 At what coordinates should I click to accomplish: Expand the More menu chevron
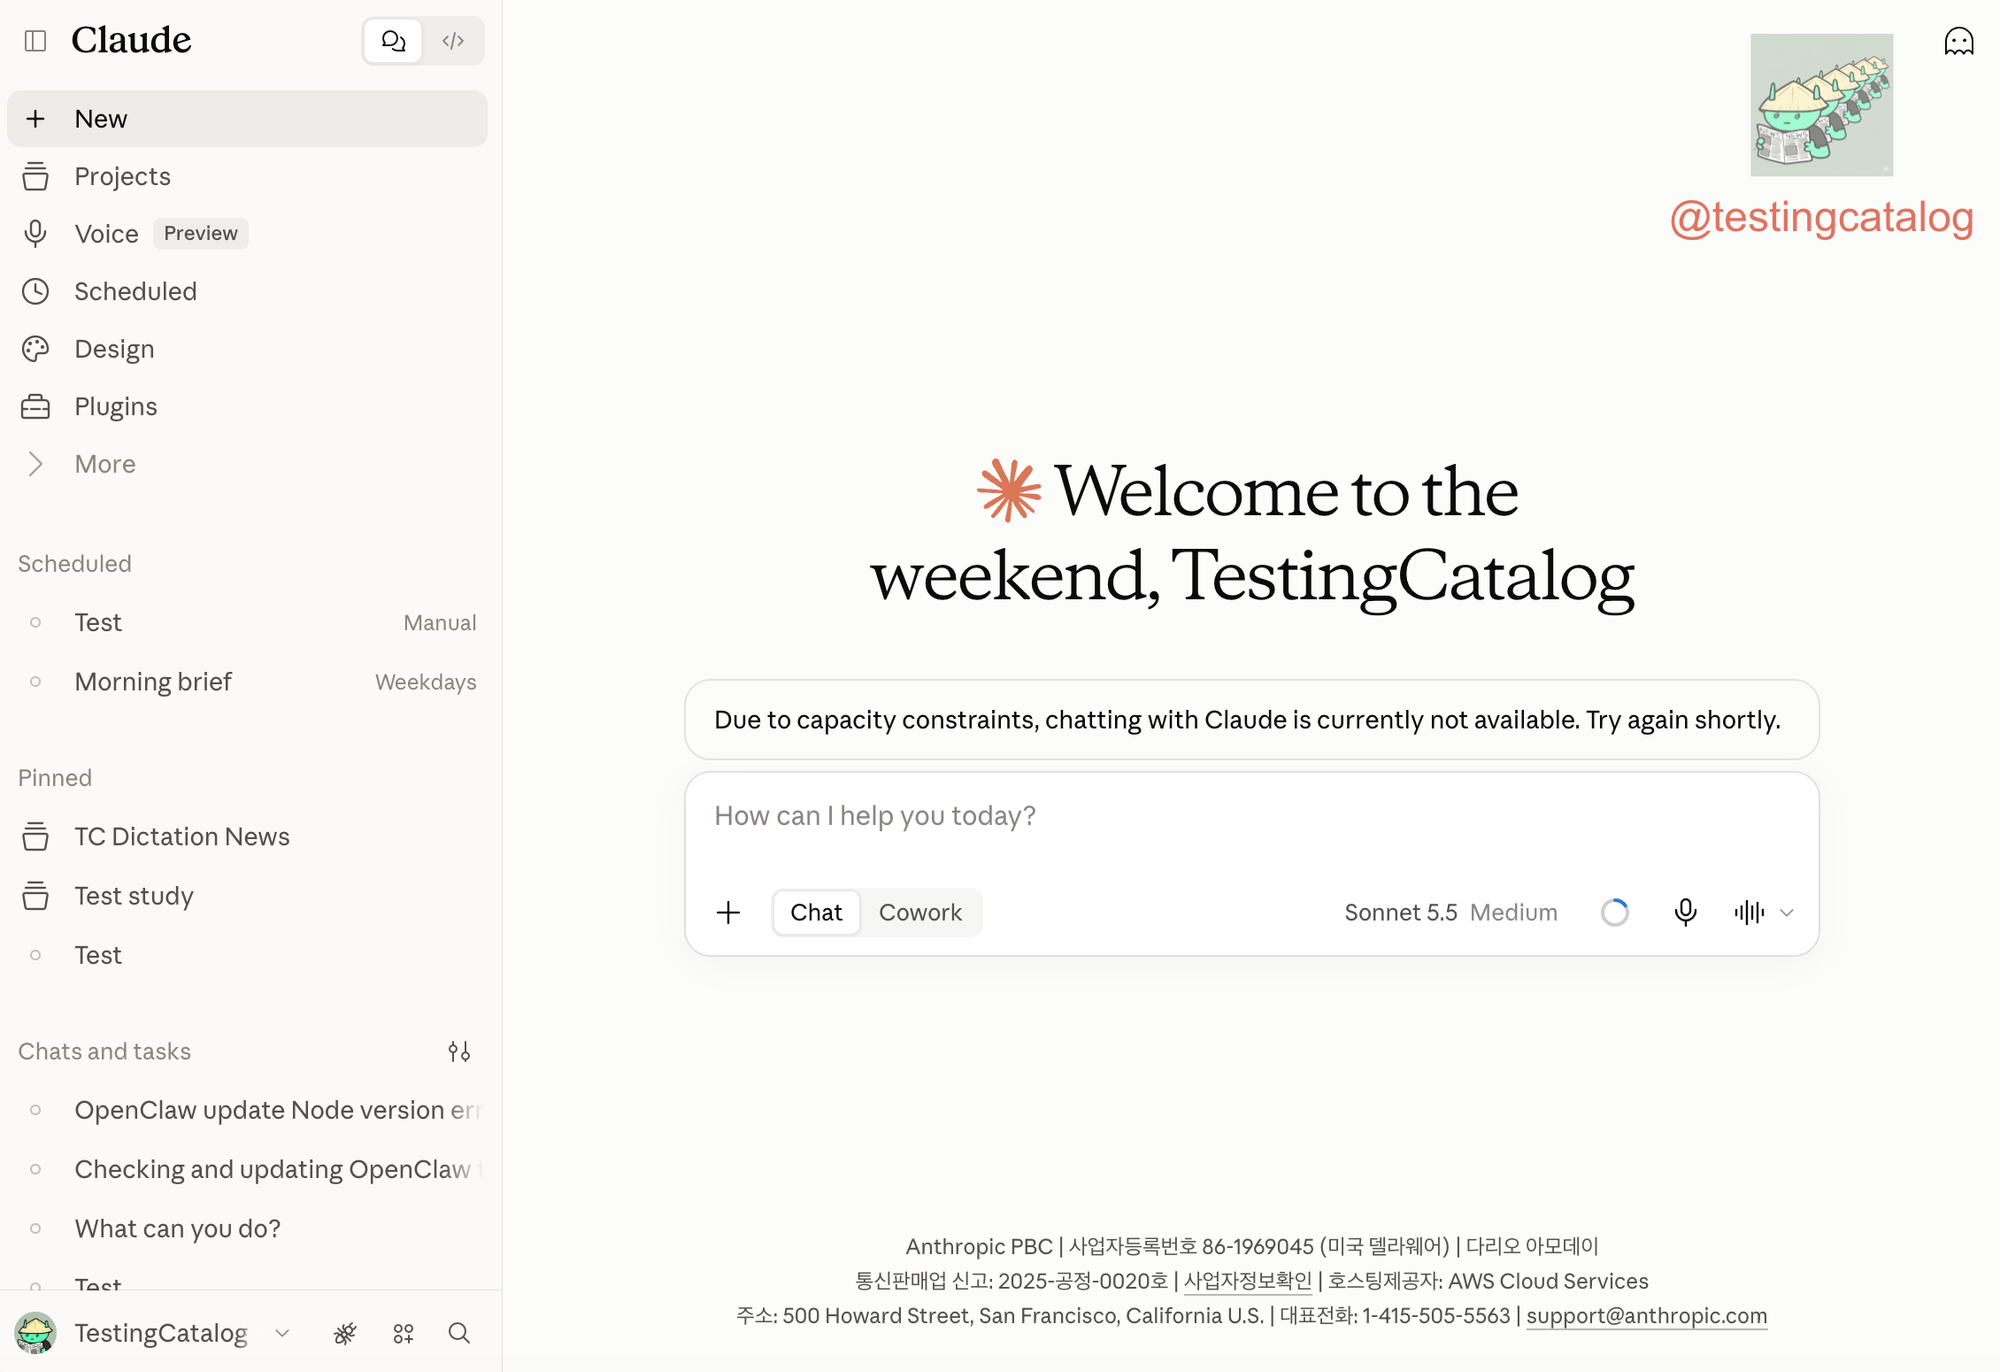pos(36,464)
